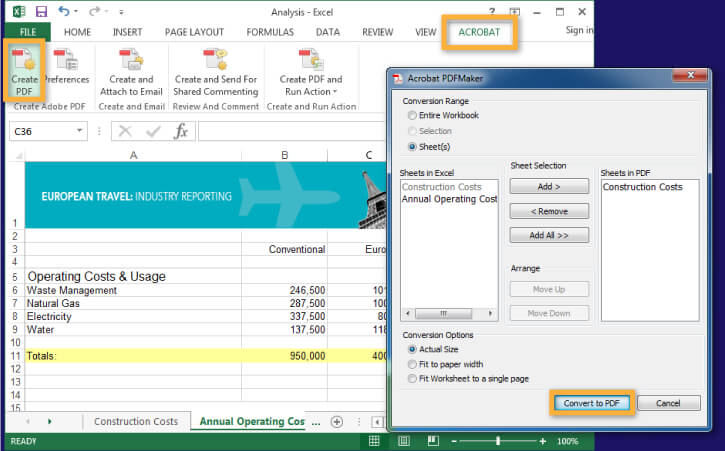
Task: Select the Selection radio button
Action: (x=412, y=131)
